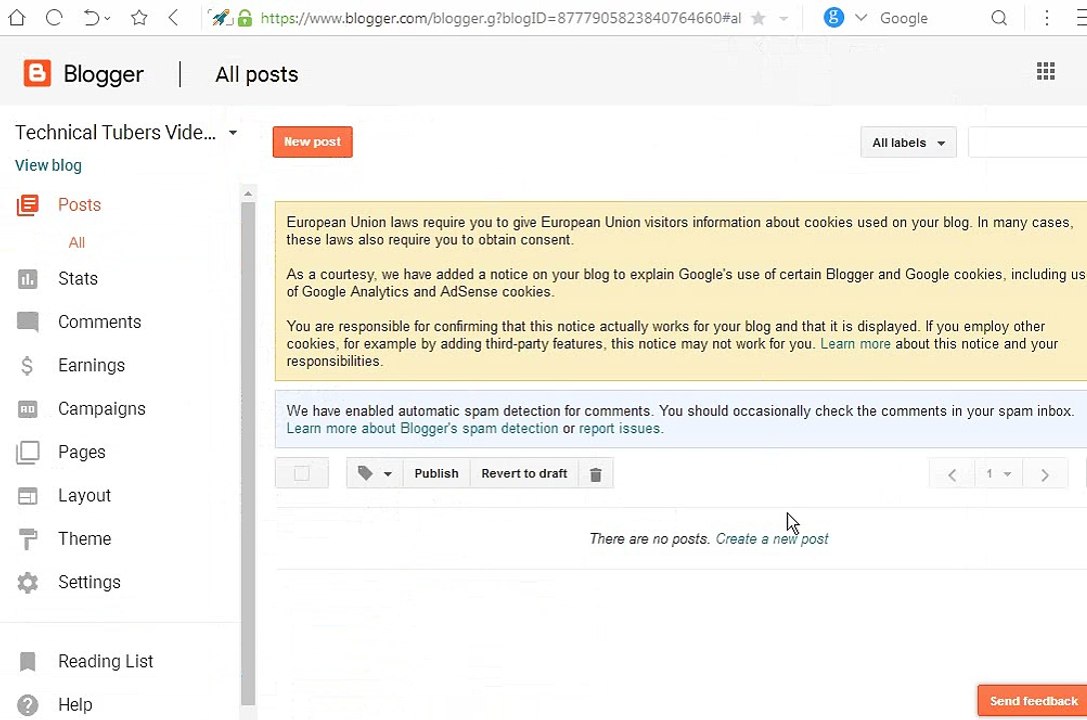Click the Publish button
This screenshot has height=720, width=1087.
click(436, 474)
